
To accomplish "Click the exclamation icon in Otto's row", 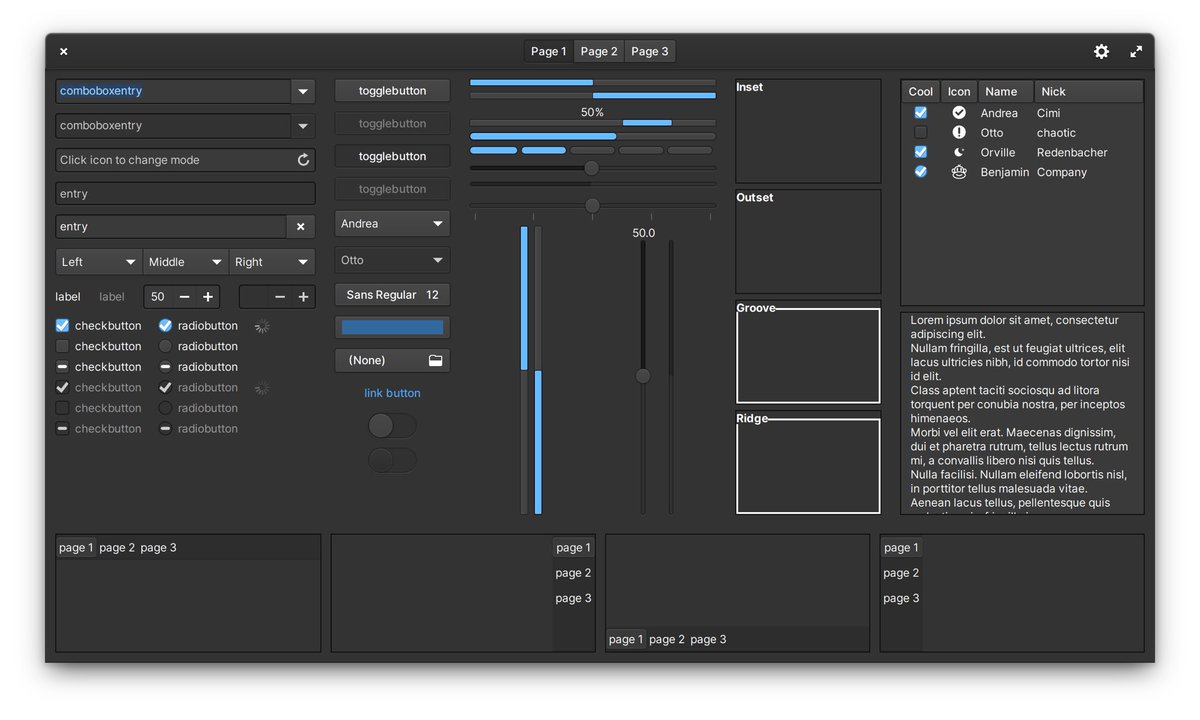I will (959, 132).
